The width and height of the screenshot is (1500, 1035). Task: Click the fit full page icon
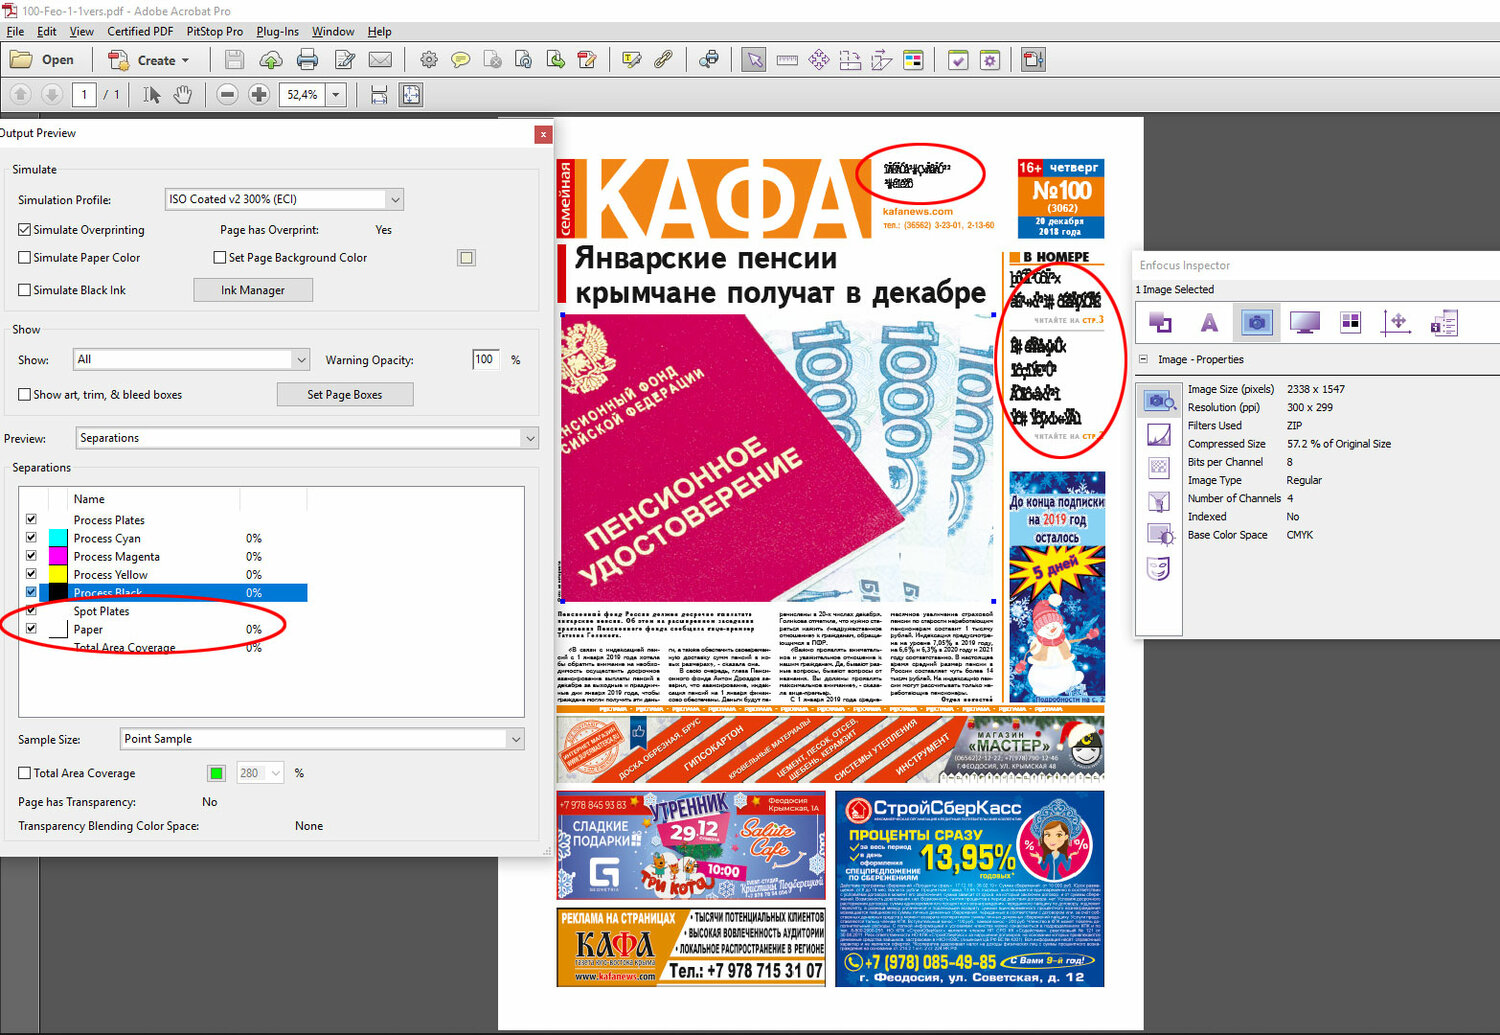tap(411, 94)
